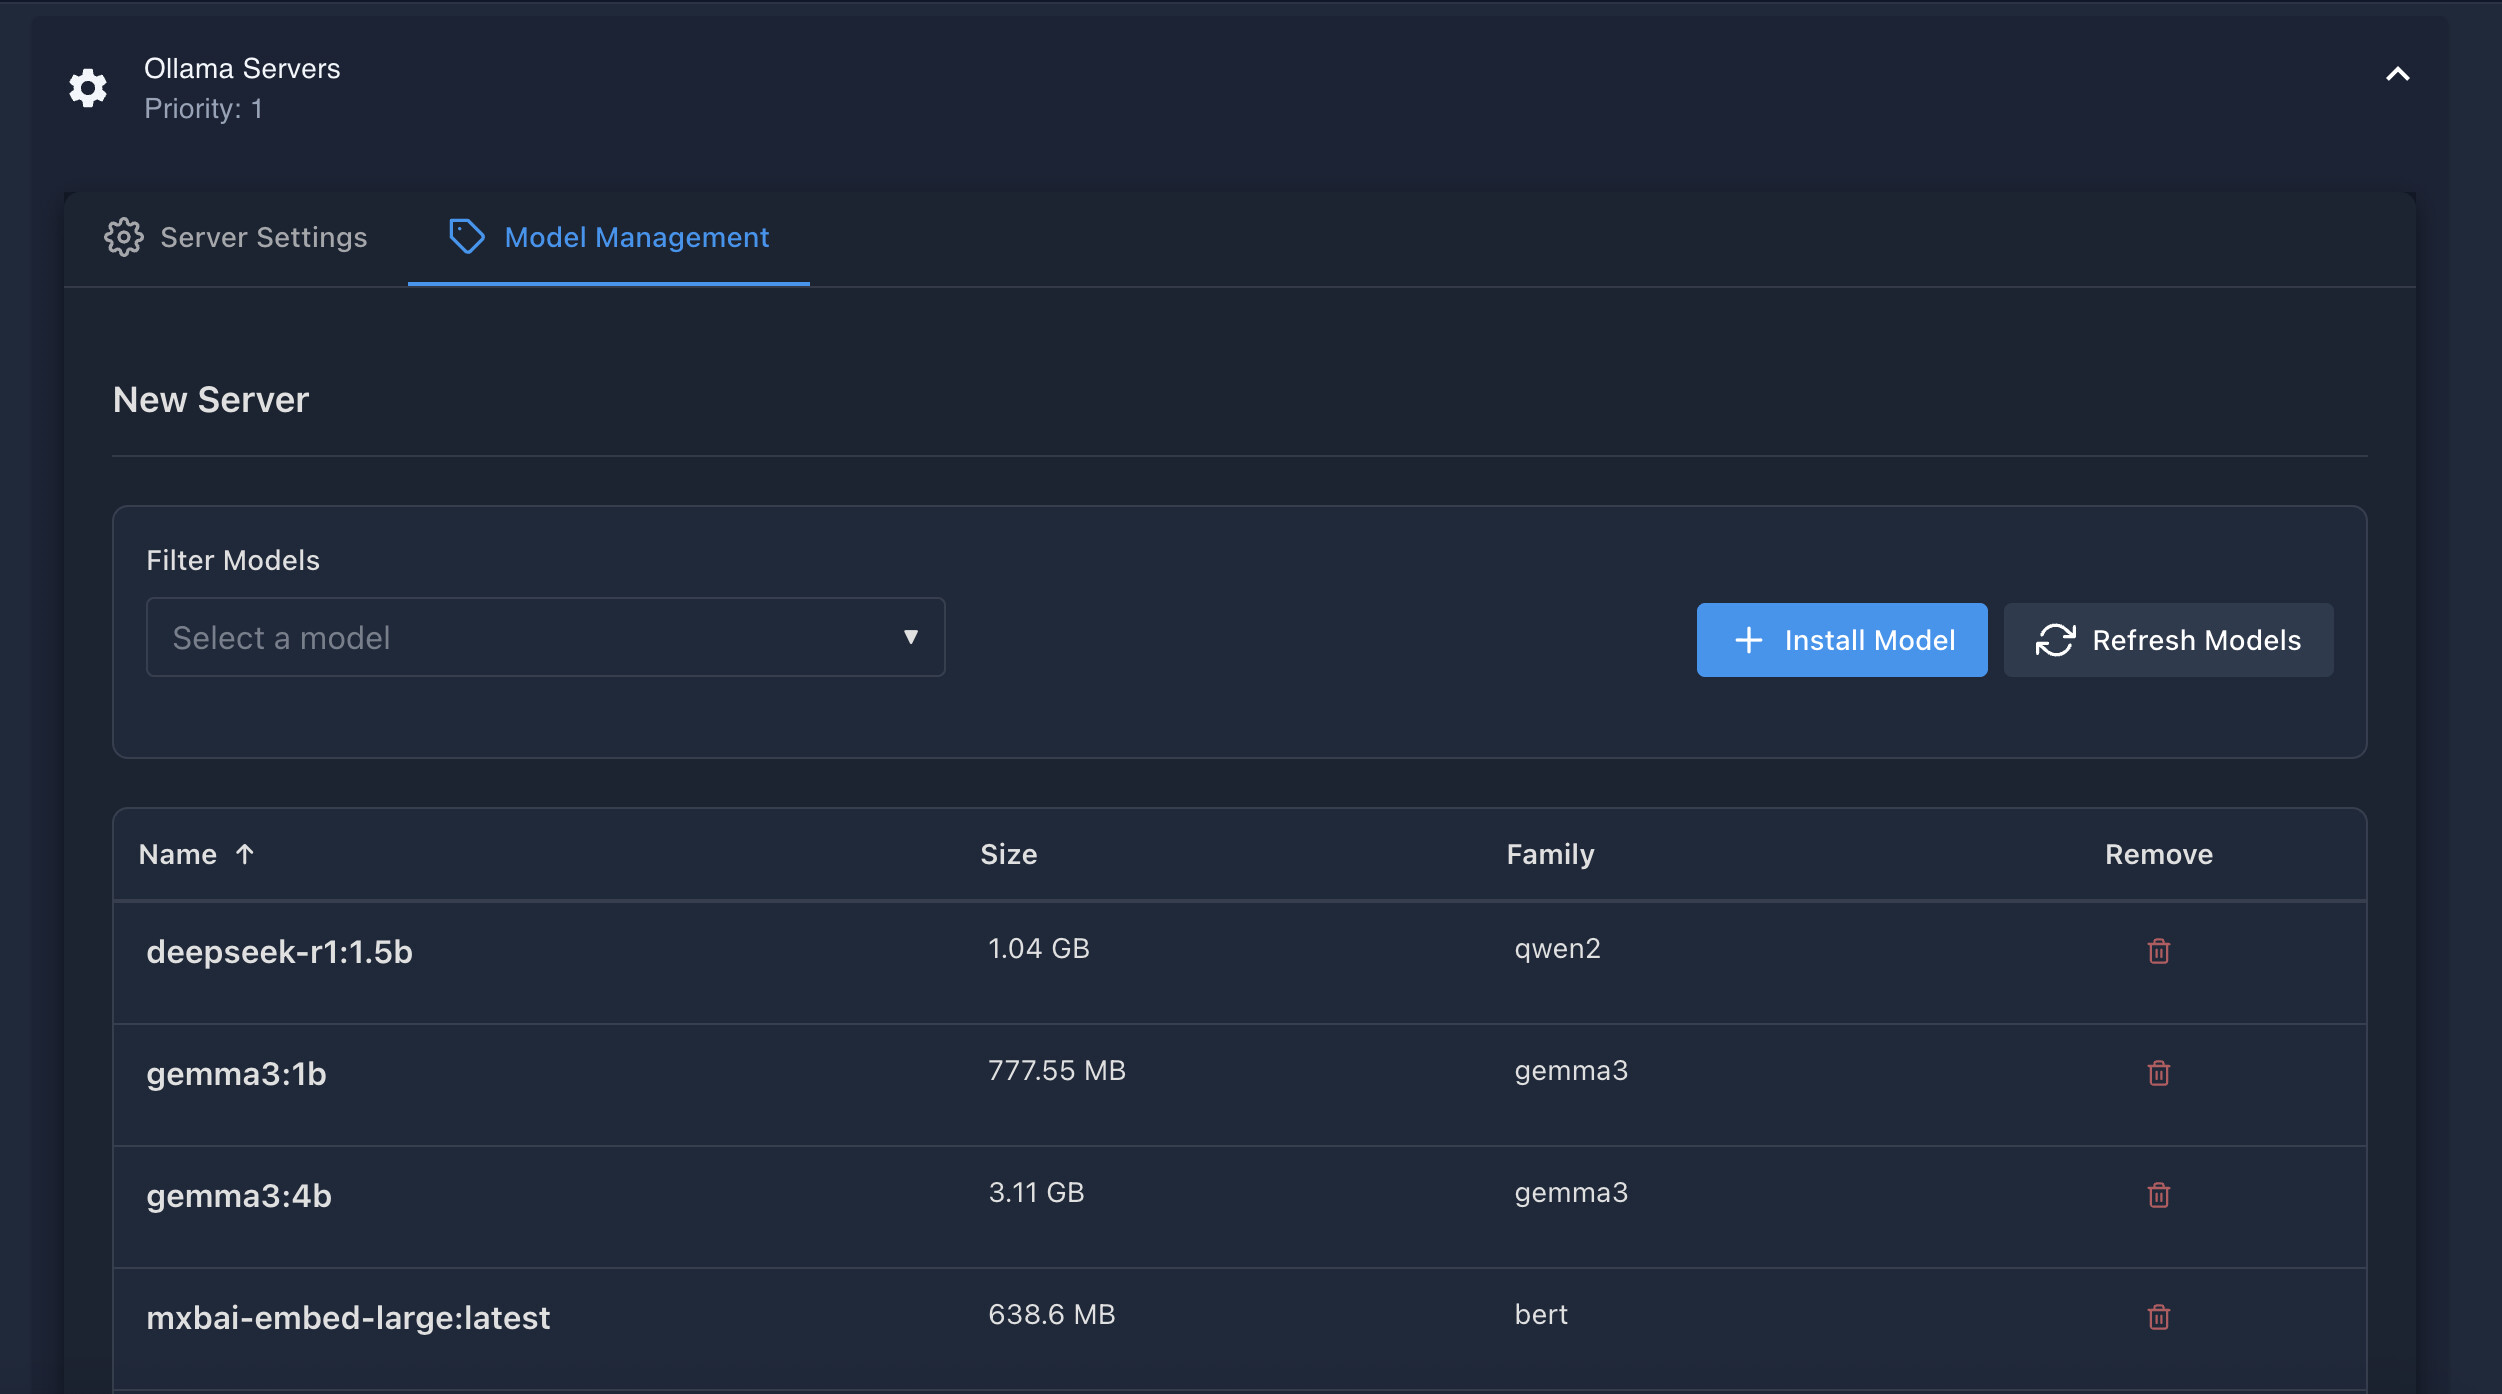Select the Model Management tab
This screenshot has width=2502, height=1394.
coord(636,237)
